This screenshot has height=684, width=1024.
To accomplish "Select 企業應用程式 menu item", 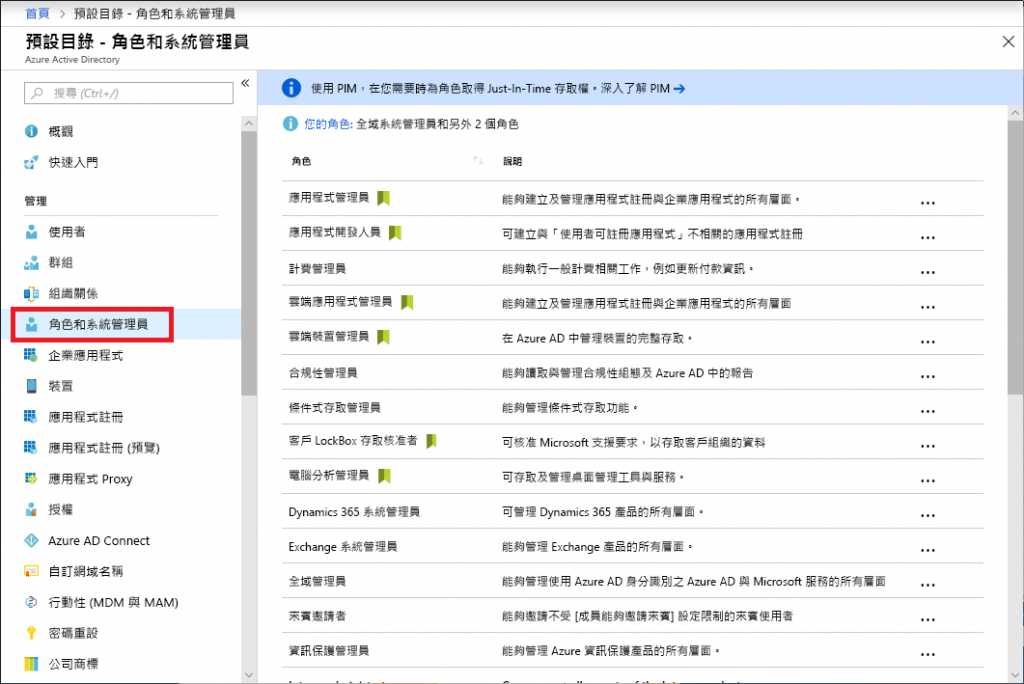I will pyautogui.click(x=86, y=355).
